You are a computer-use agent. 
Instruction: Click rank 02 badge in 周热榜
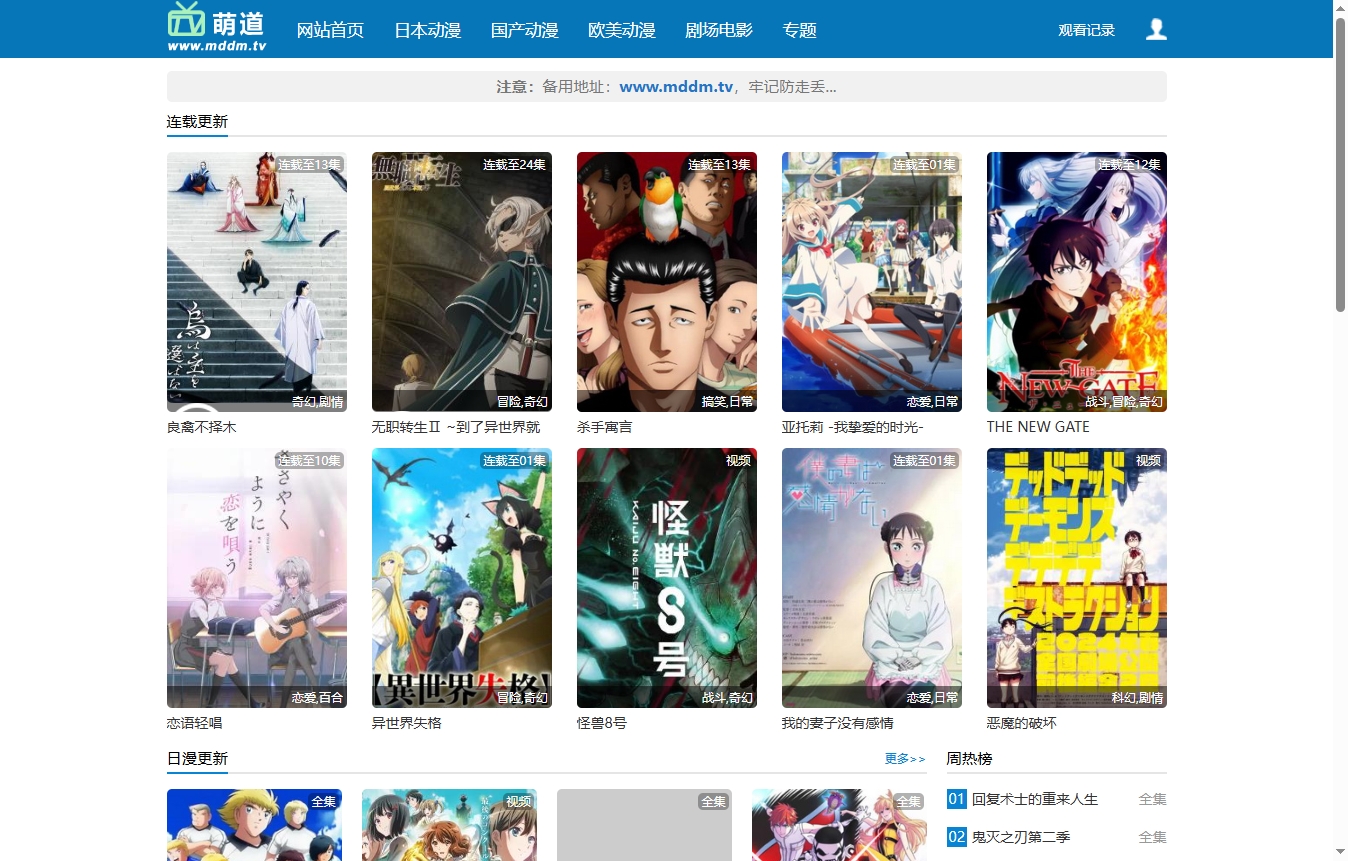(x=957, y=837)
